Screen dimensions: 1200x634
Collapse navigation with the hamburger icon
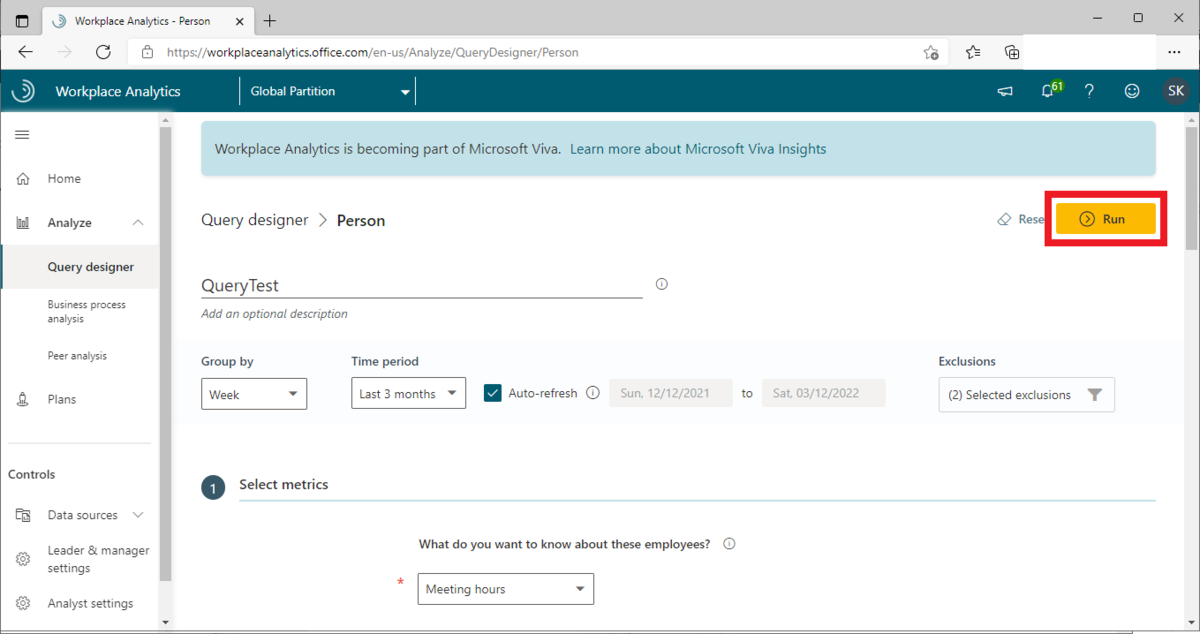[x=22, y=135]
